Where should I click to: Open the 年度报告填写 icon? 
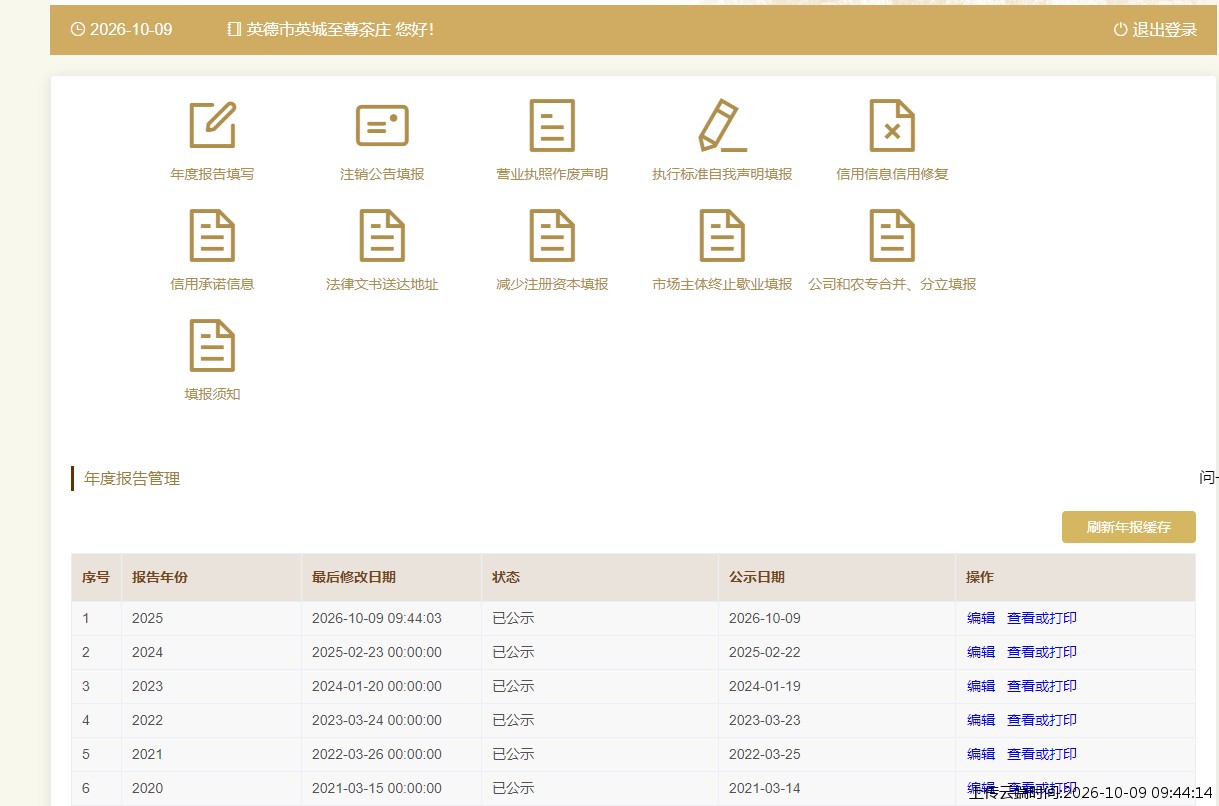pyautogui.click(x=212, y=125)
